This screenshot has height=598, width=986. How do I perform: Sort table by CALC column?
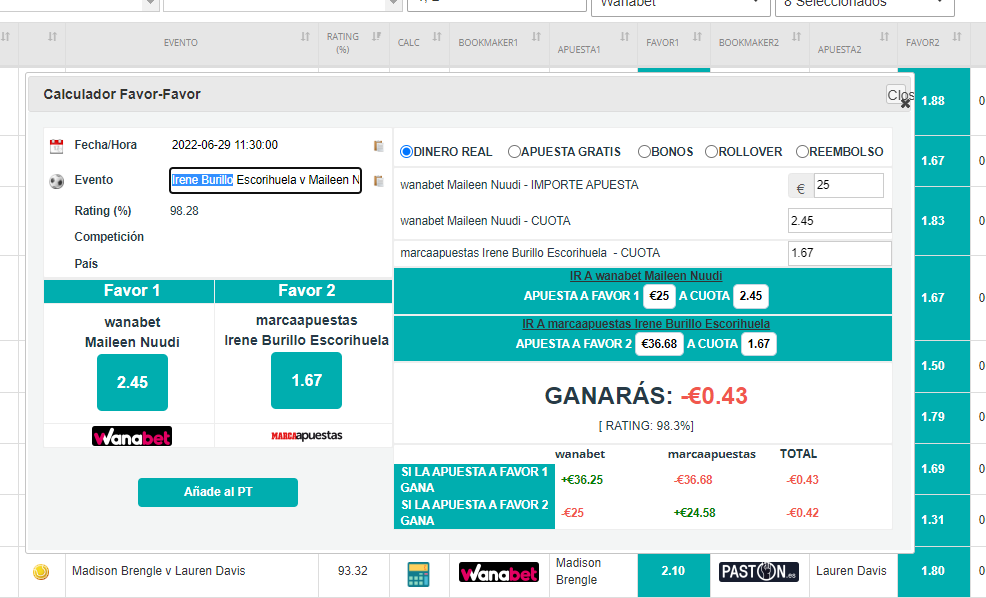click(x=437, y=36)
